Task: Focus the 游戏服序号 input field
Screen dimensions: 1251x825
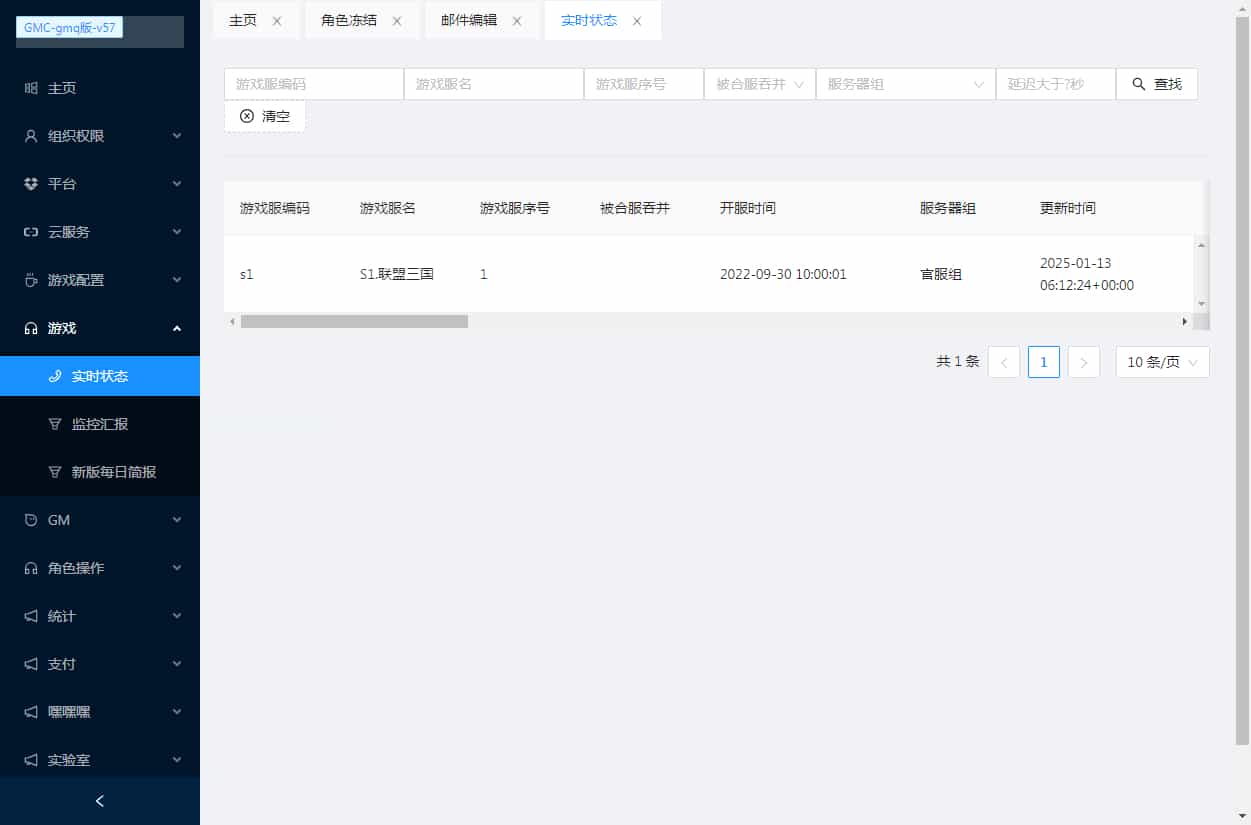Action: click(x=644, y=84)
